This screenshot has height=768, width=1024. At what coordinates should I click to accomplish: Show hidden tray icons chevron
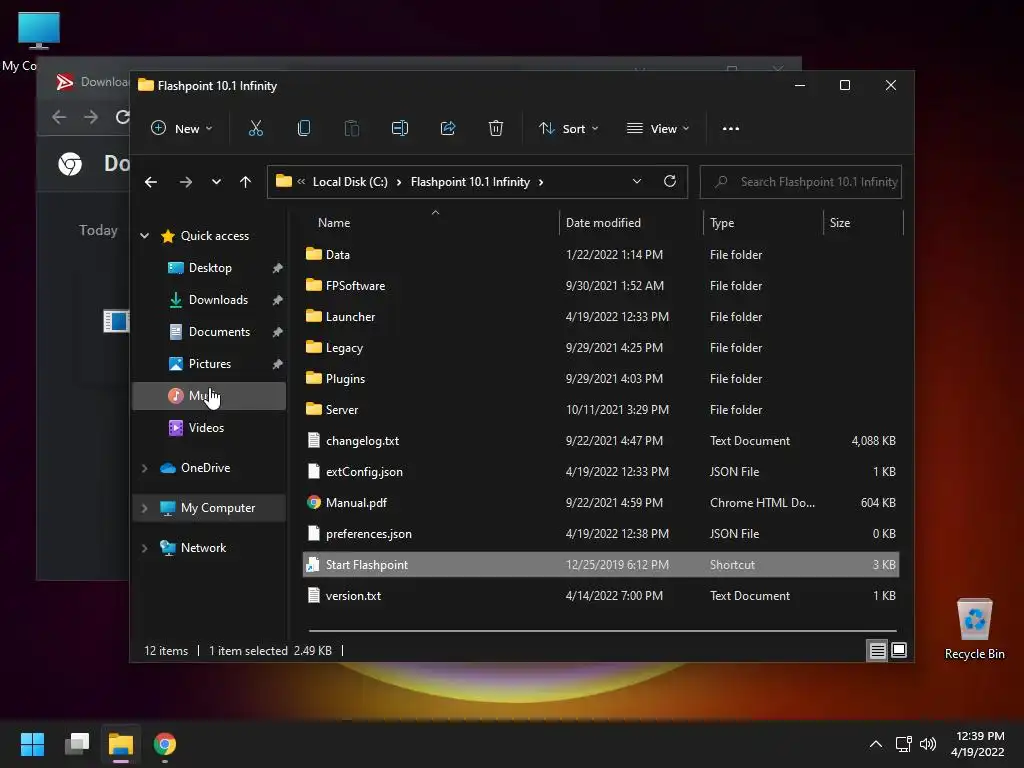tap(876, 744)
